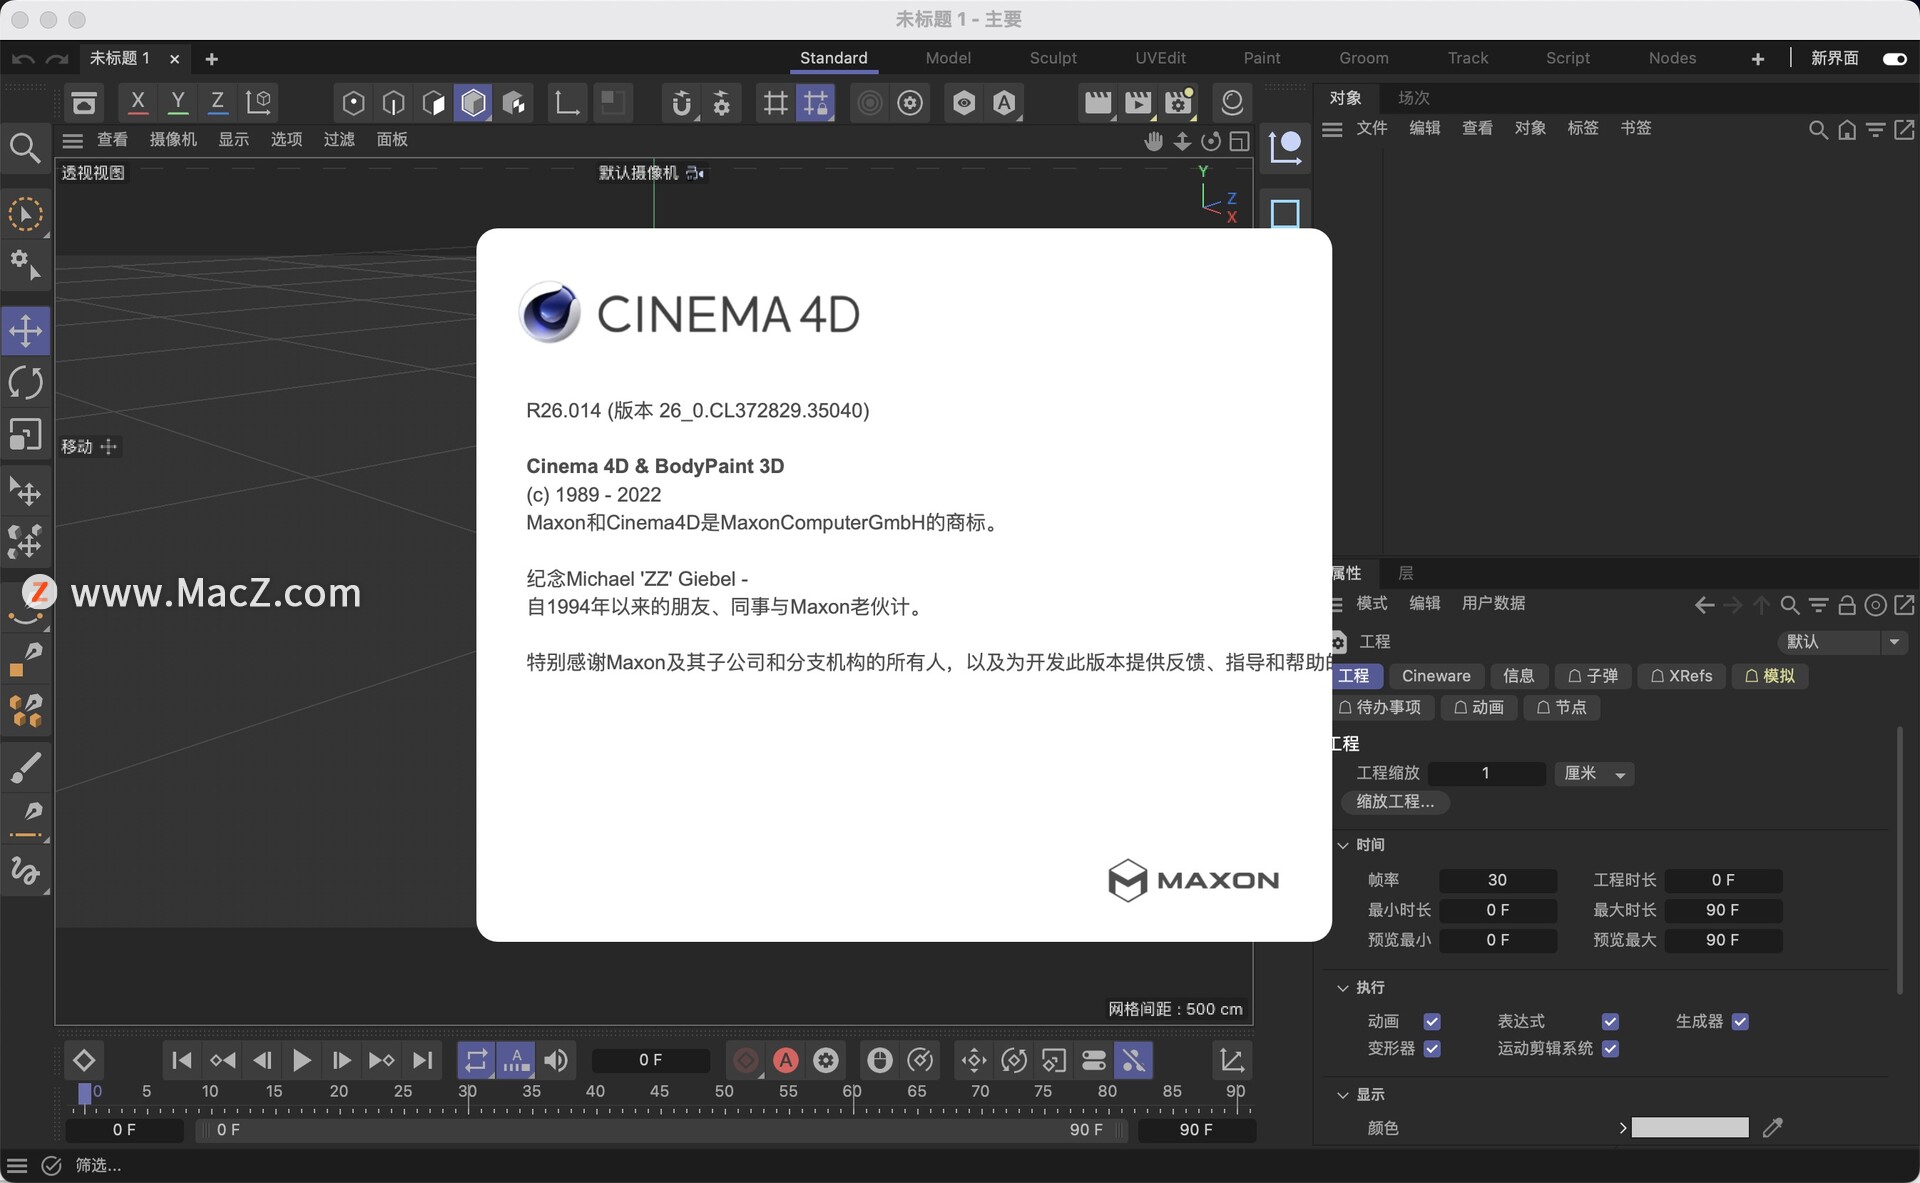The width and height of the screenshot is (1920, 1183).
Task: Pick color with eyedropper icon
Action: click(1772, 1128)
